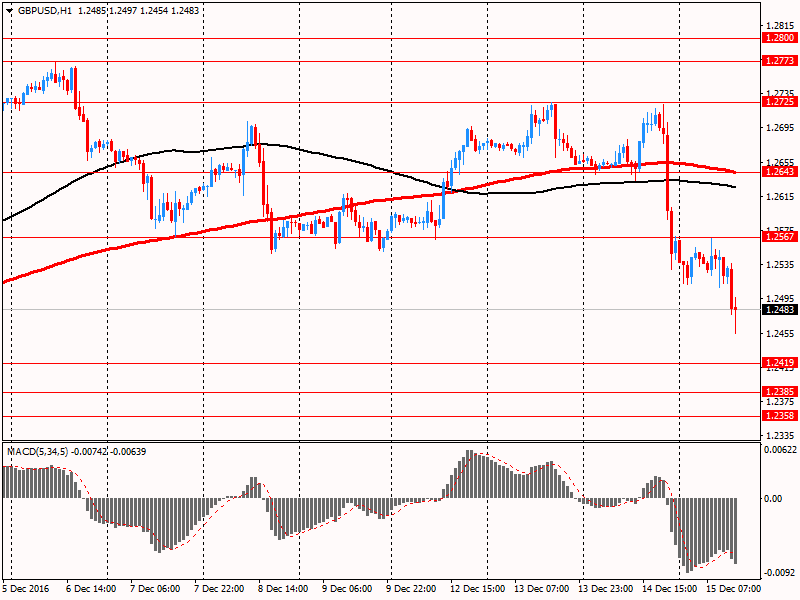800x600 pixels.
Task: Click the 1.2567 red price level label
Action: (779, 237)
